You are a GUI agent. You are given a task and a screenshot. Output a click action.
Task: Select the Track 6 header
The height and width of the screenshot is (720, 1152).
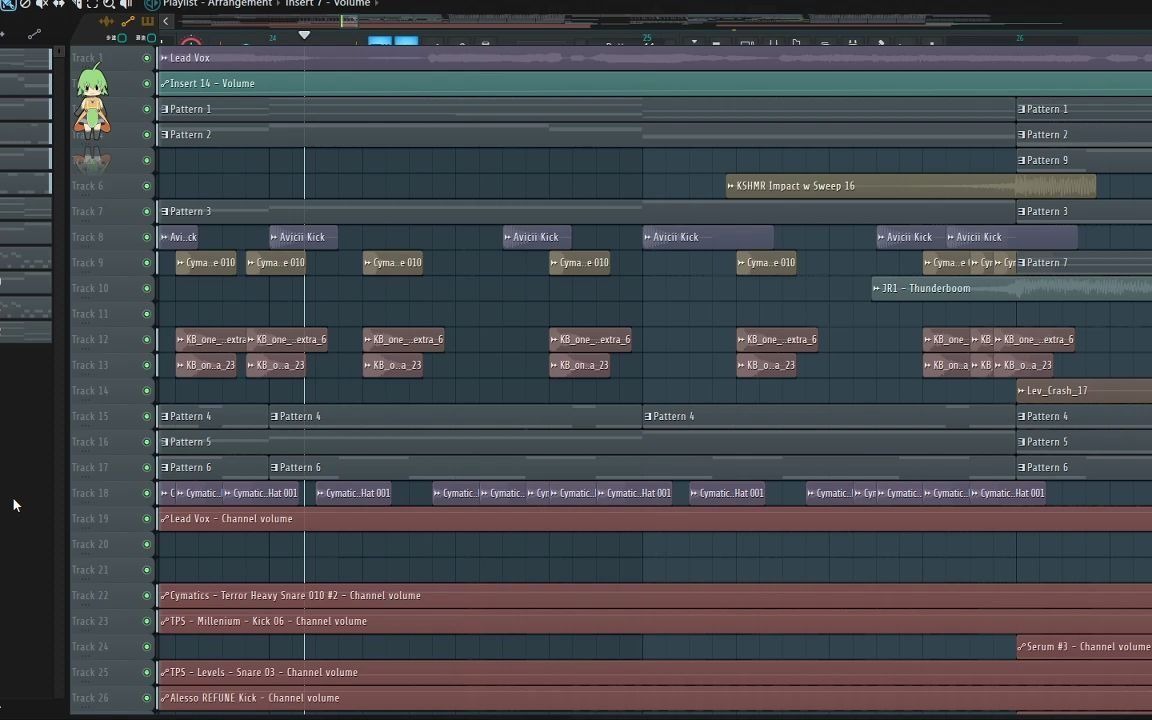coord(112,186)
